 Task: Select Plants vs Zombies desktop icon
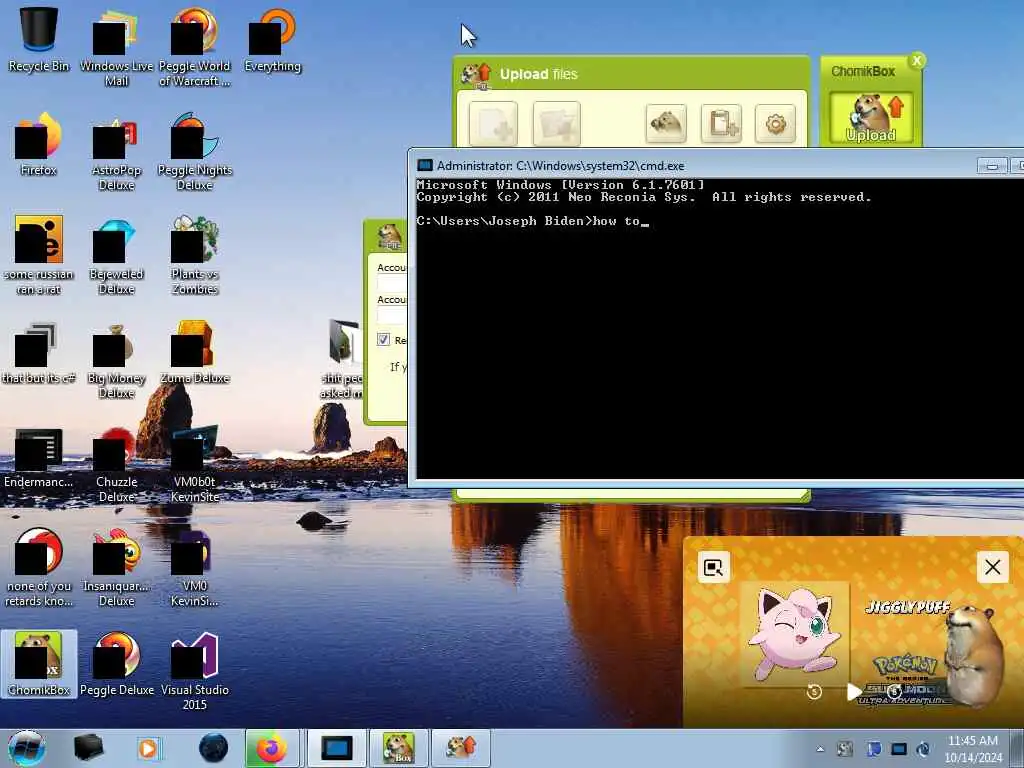pos(195,255)
